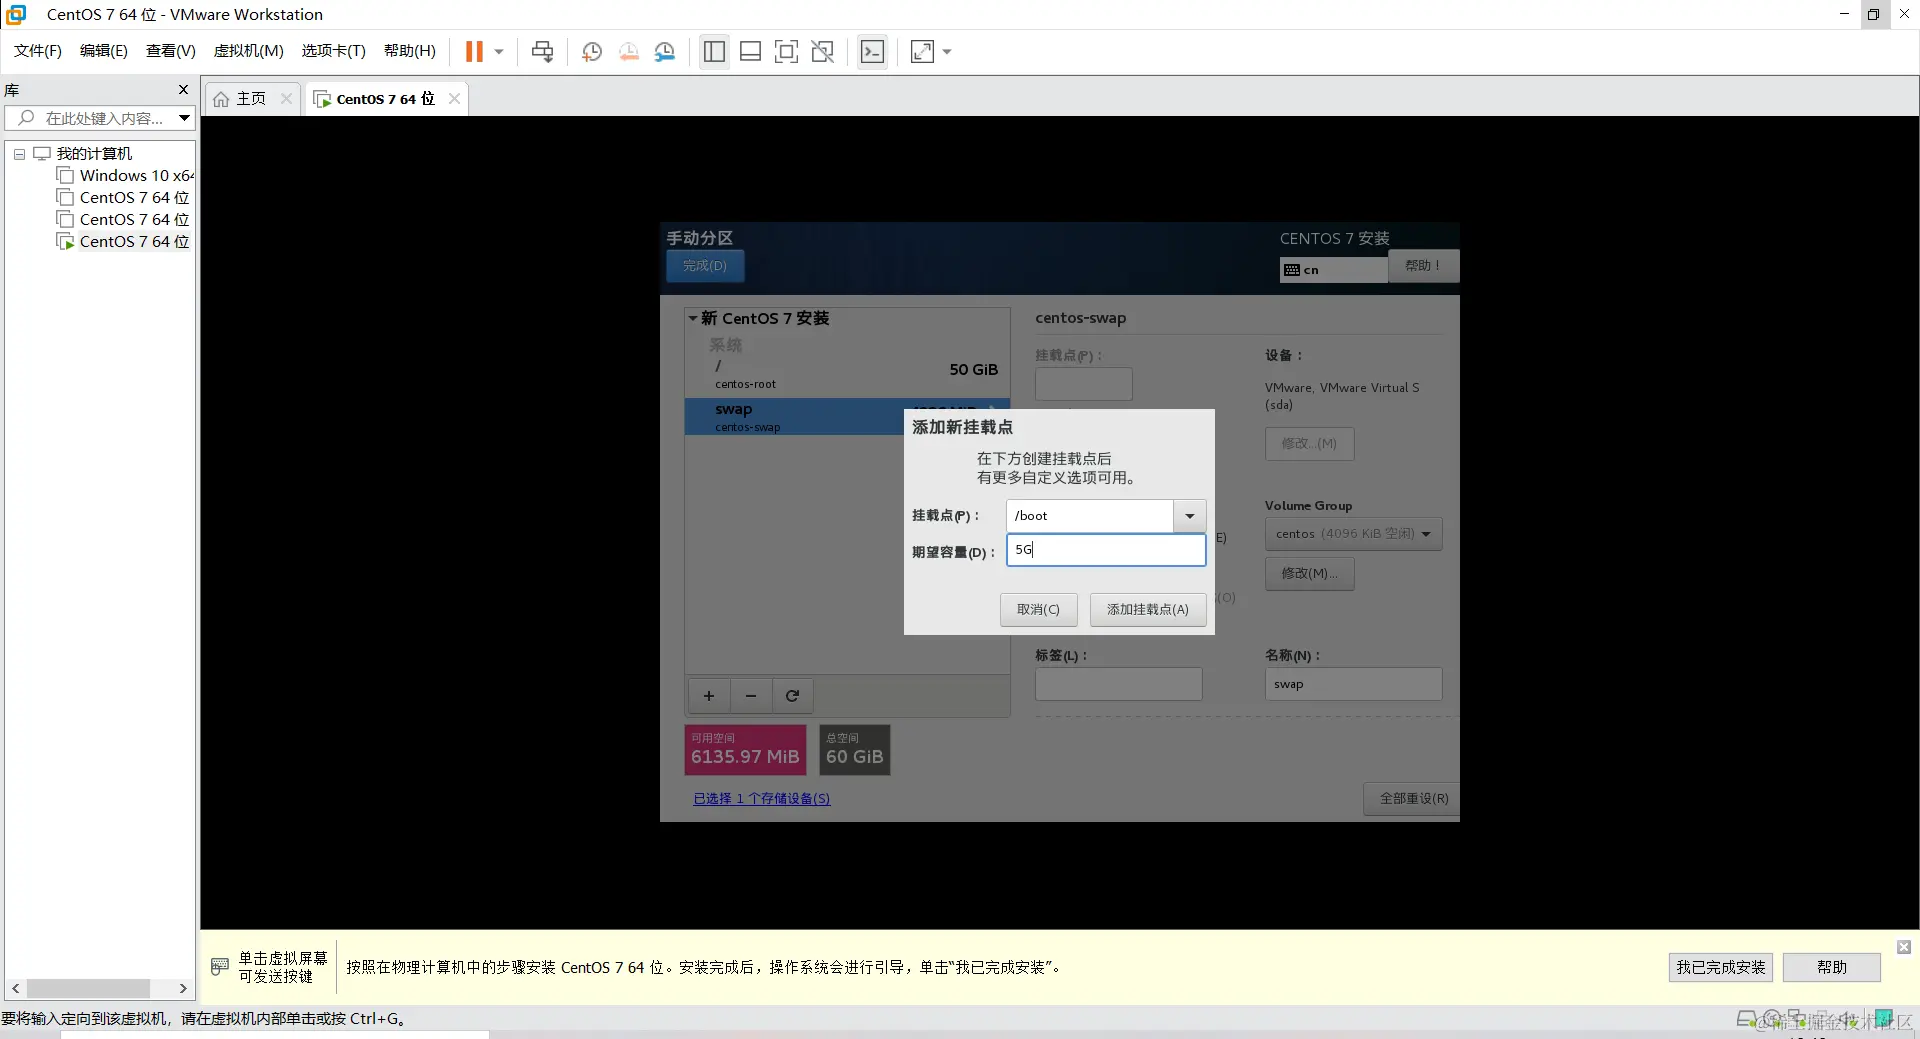Revert the virtual machine to a snapshot
1920x1039 pixels.
pyautogui.click(x=629, y=51)
